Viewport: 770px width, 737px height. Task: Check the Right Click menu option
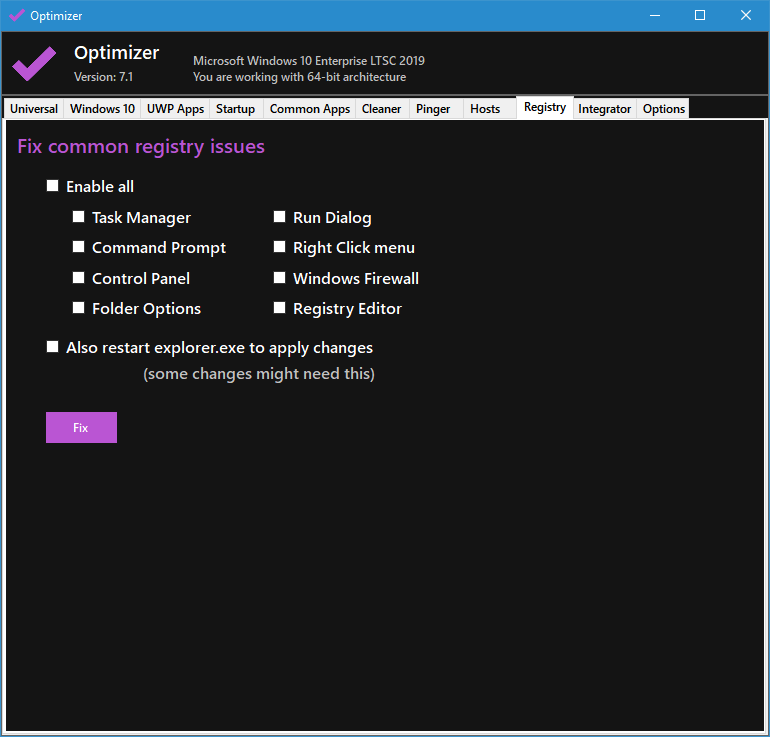coord(280,247)
